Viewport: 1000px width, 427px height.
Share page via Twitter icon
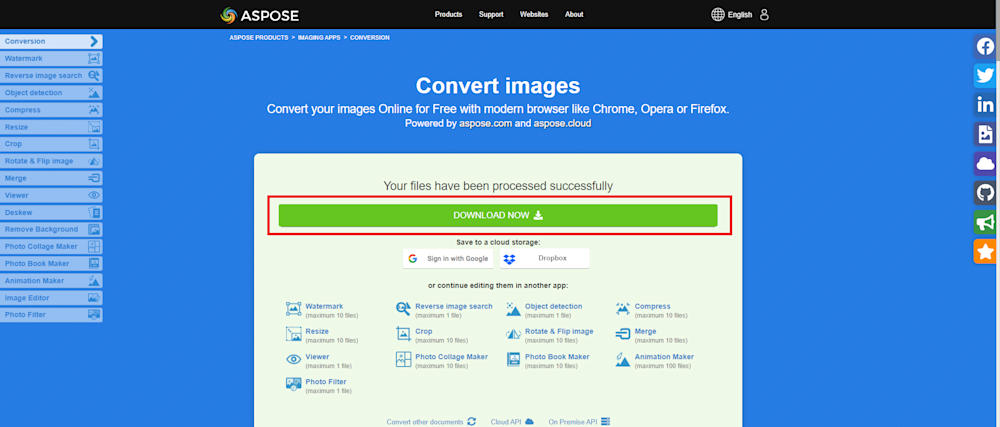coord(986,75)
